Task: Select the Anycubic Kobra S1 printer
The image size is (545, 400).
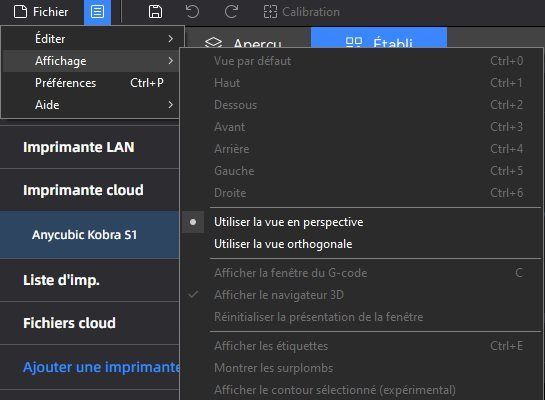Action: 90,235
